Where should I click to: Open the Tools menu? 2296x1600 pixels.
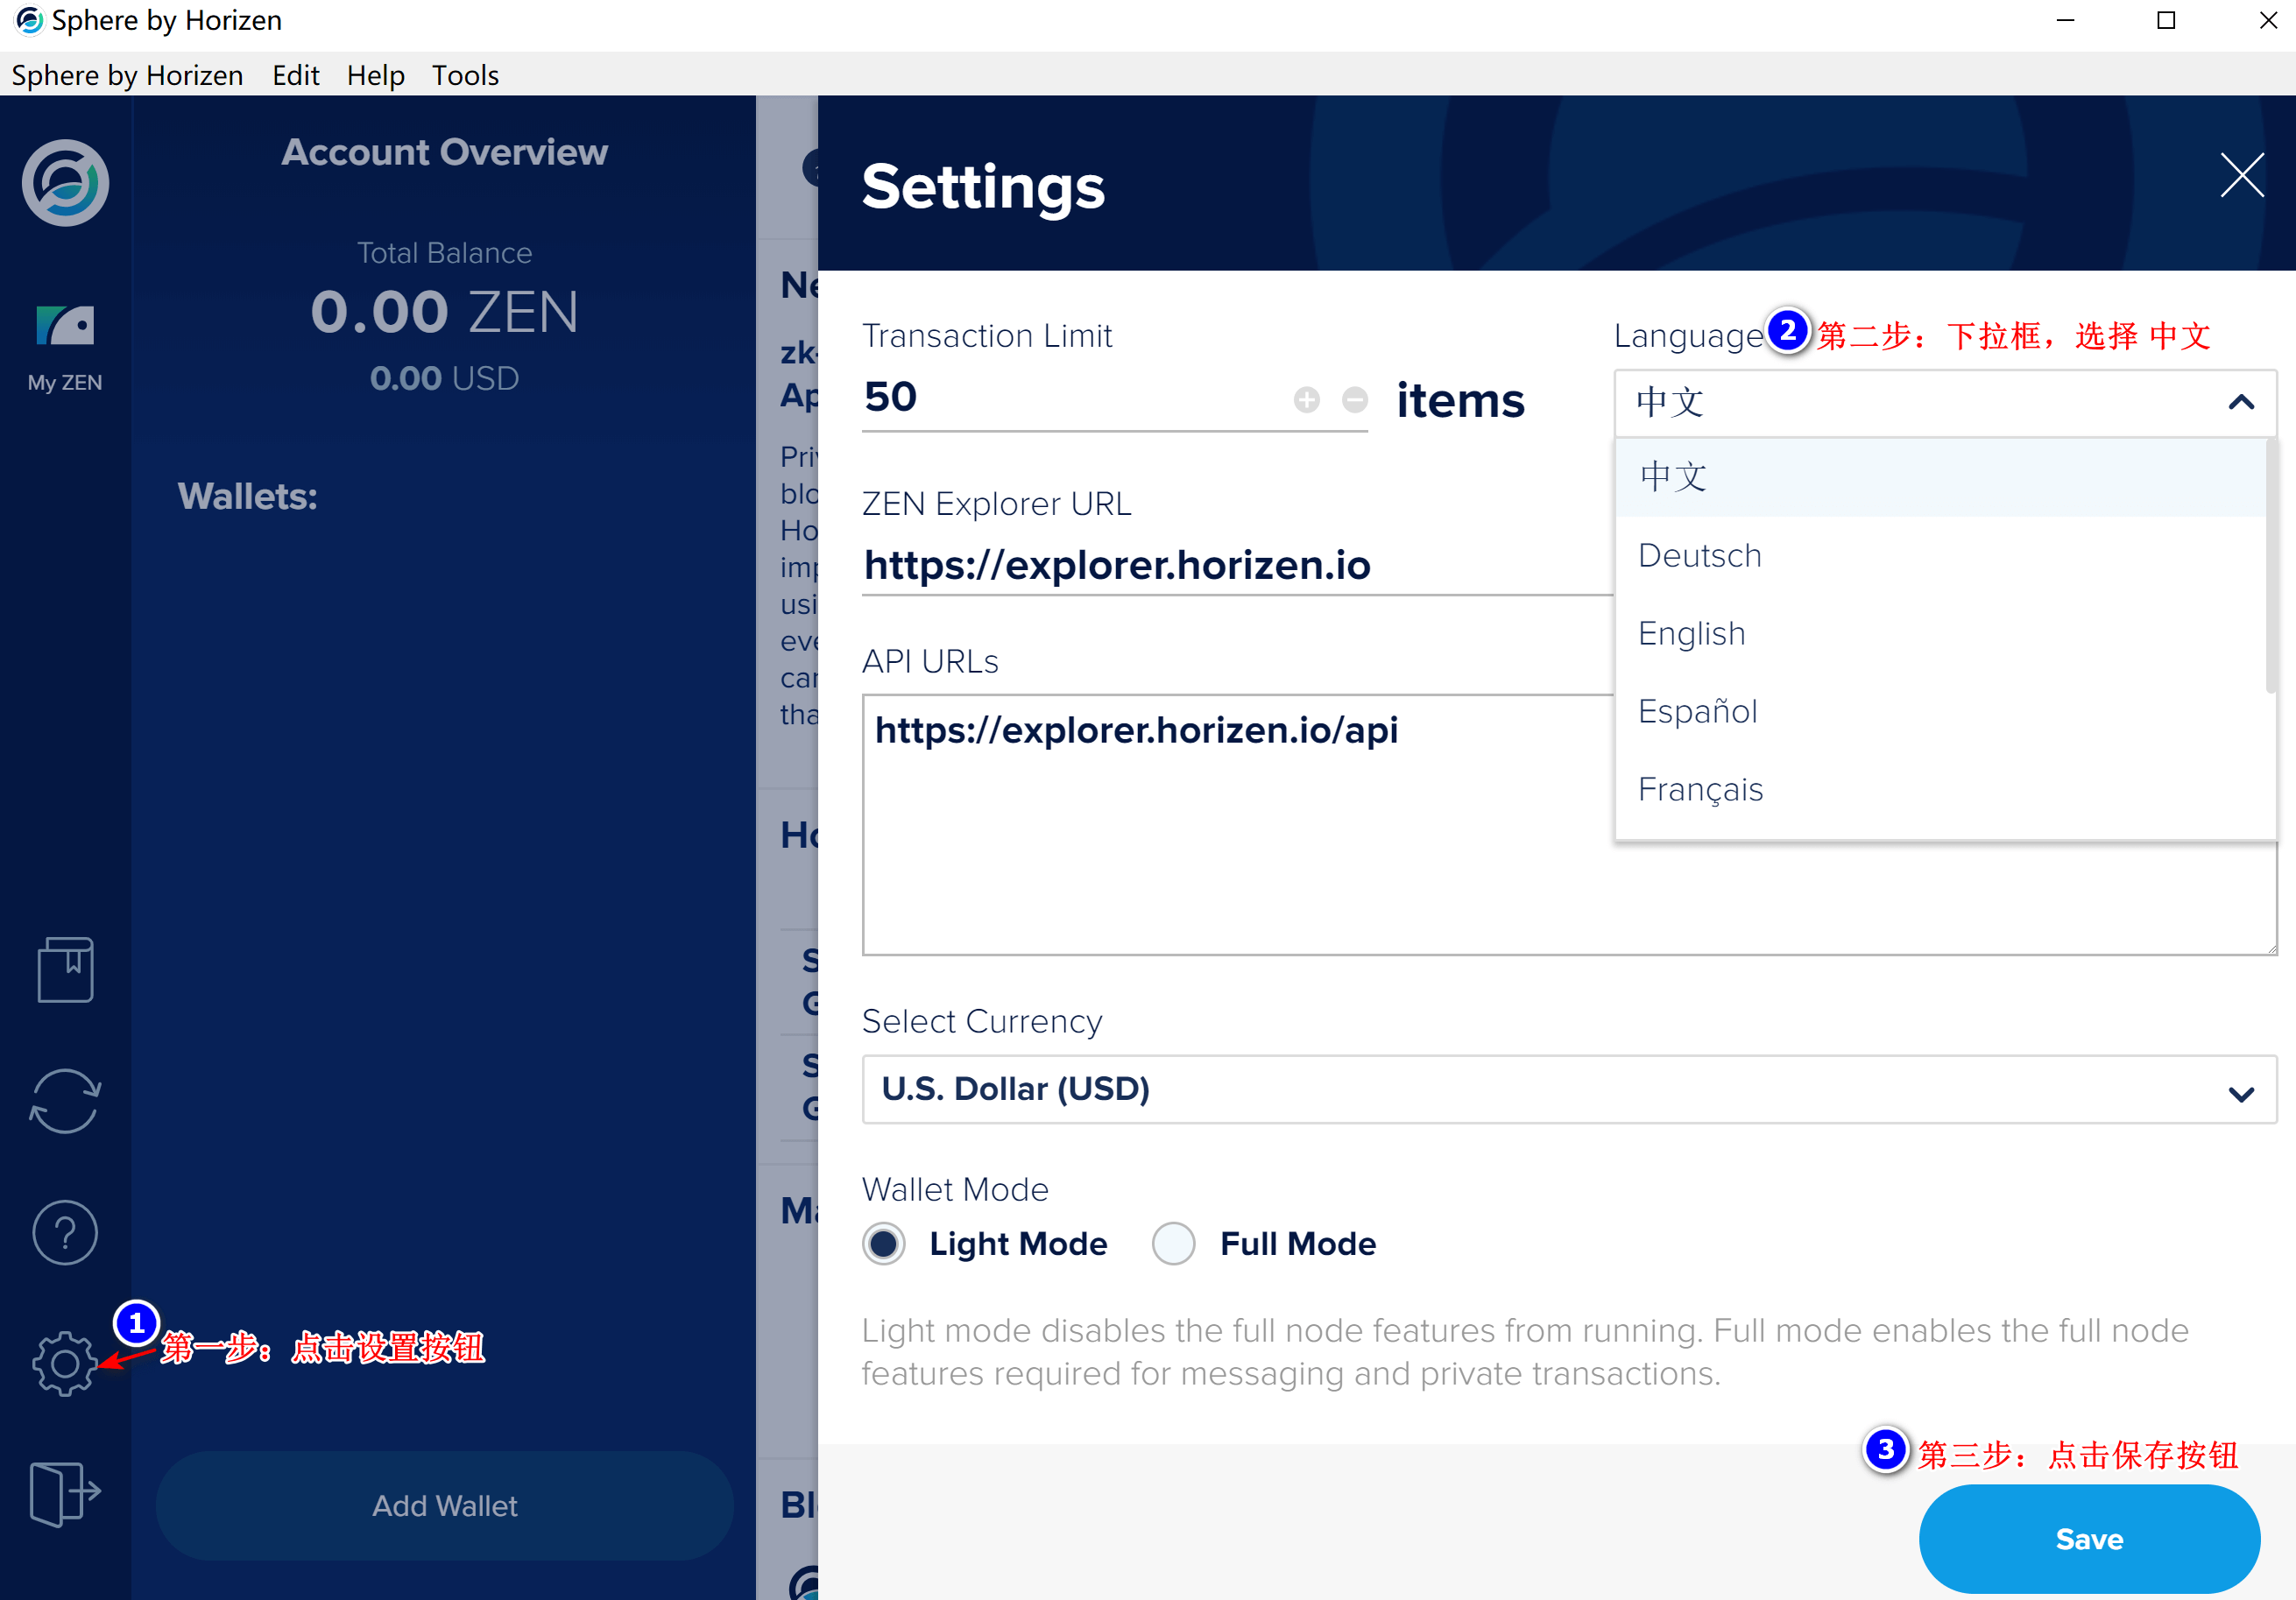coord(465,75)
